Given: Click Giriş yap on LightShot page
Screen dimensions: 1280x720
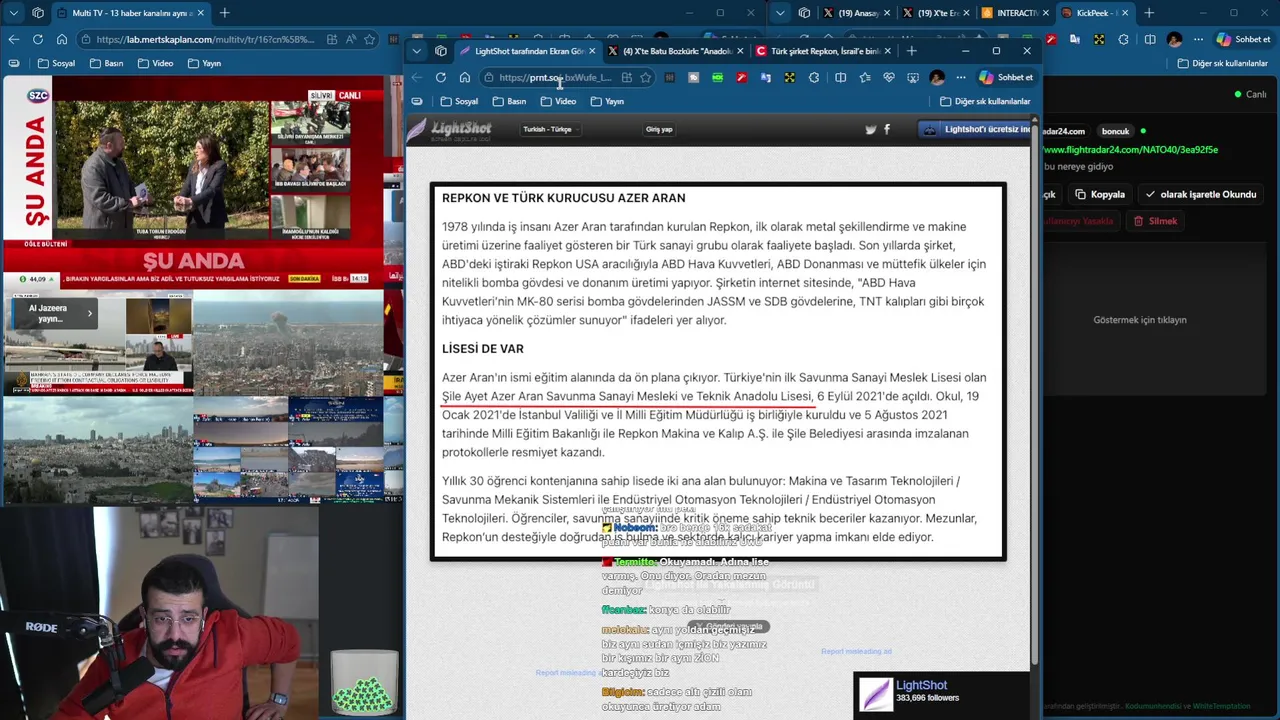Looking at the screenshot, I should (659, 129).
